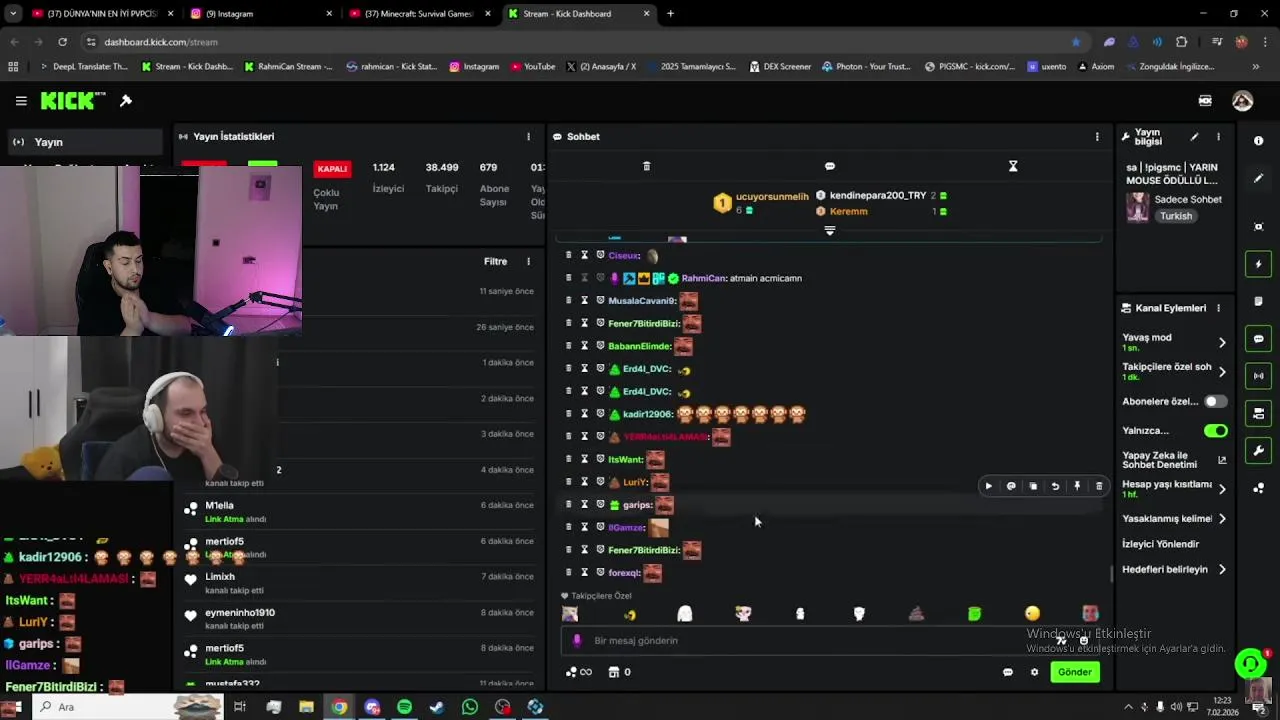The width and height of the screenshot is (1280, 720).
Task: Toggle the Abonelere özel switch
Action: point(1215,402)
